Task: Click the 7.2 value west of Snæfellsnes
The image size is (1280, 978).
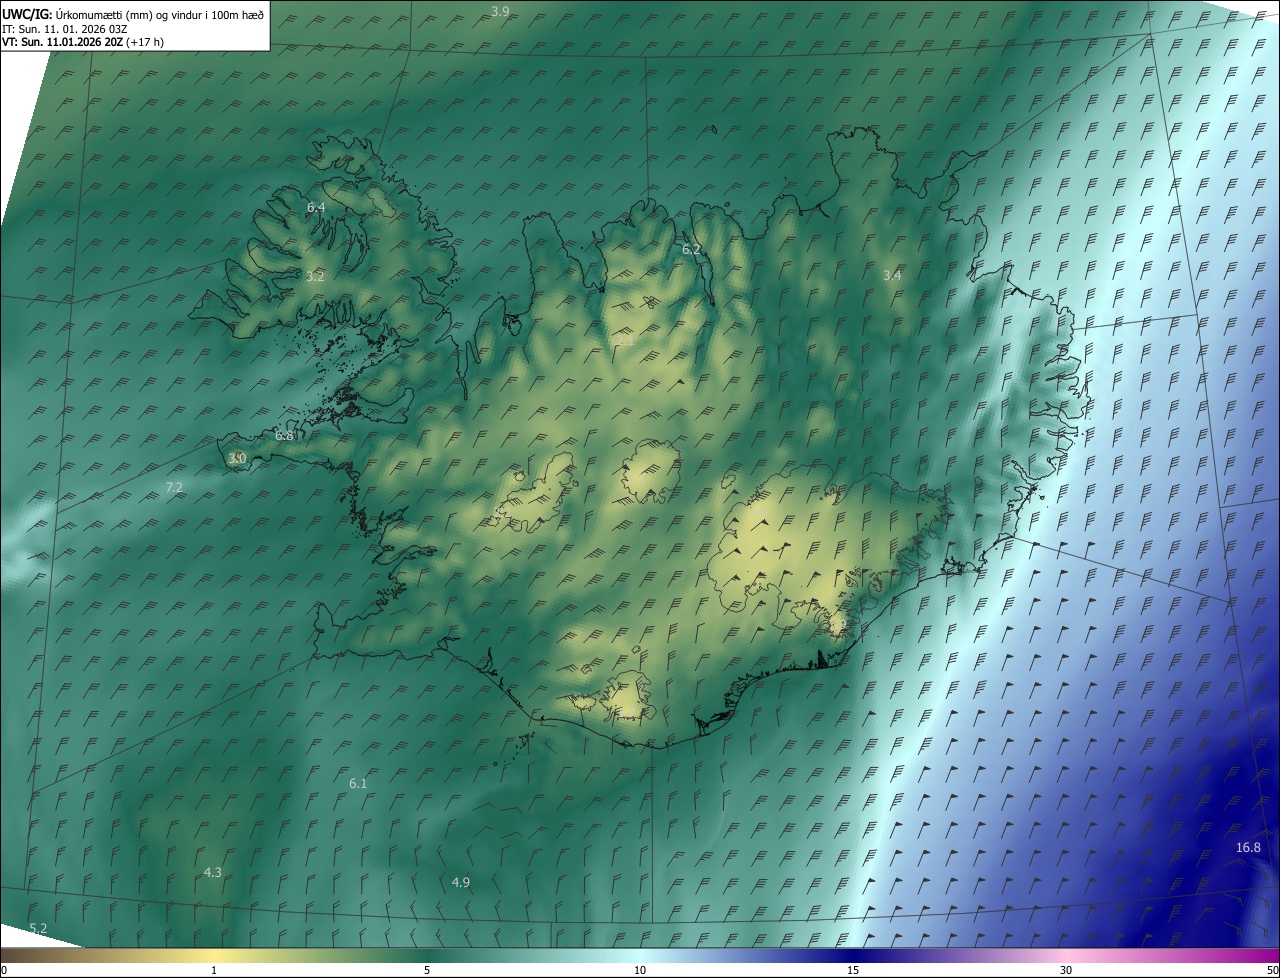Action: 174,487
